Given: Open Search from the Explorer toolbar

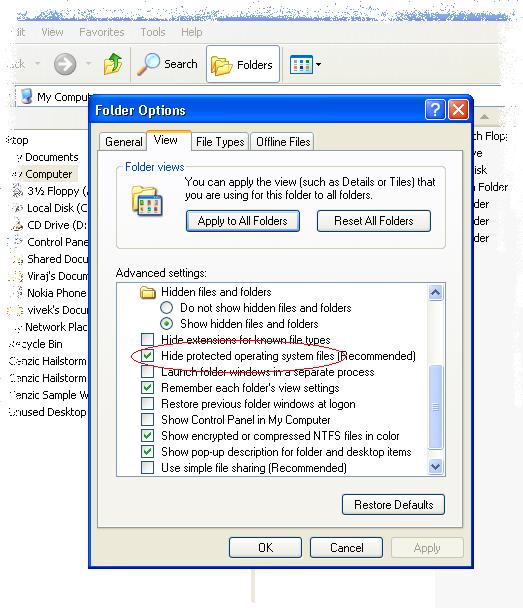Looking at the screenshot, I should [168, 64].
